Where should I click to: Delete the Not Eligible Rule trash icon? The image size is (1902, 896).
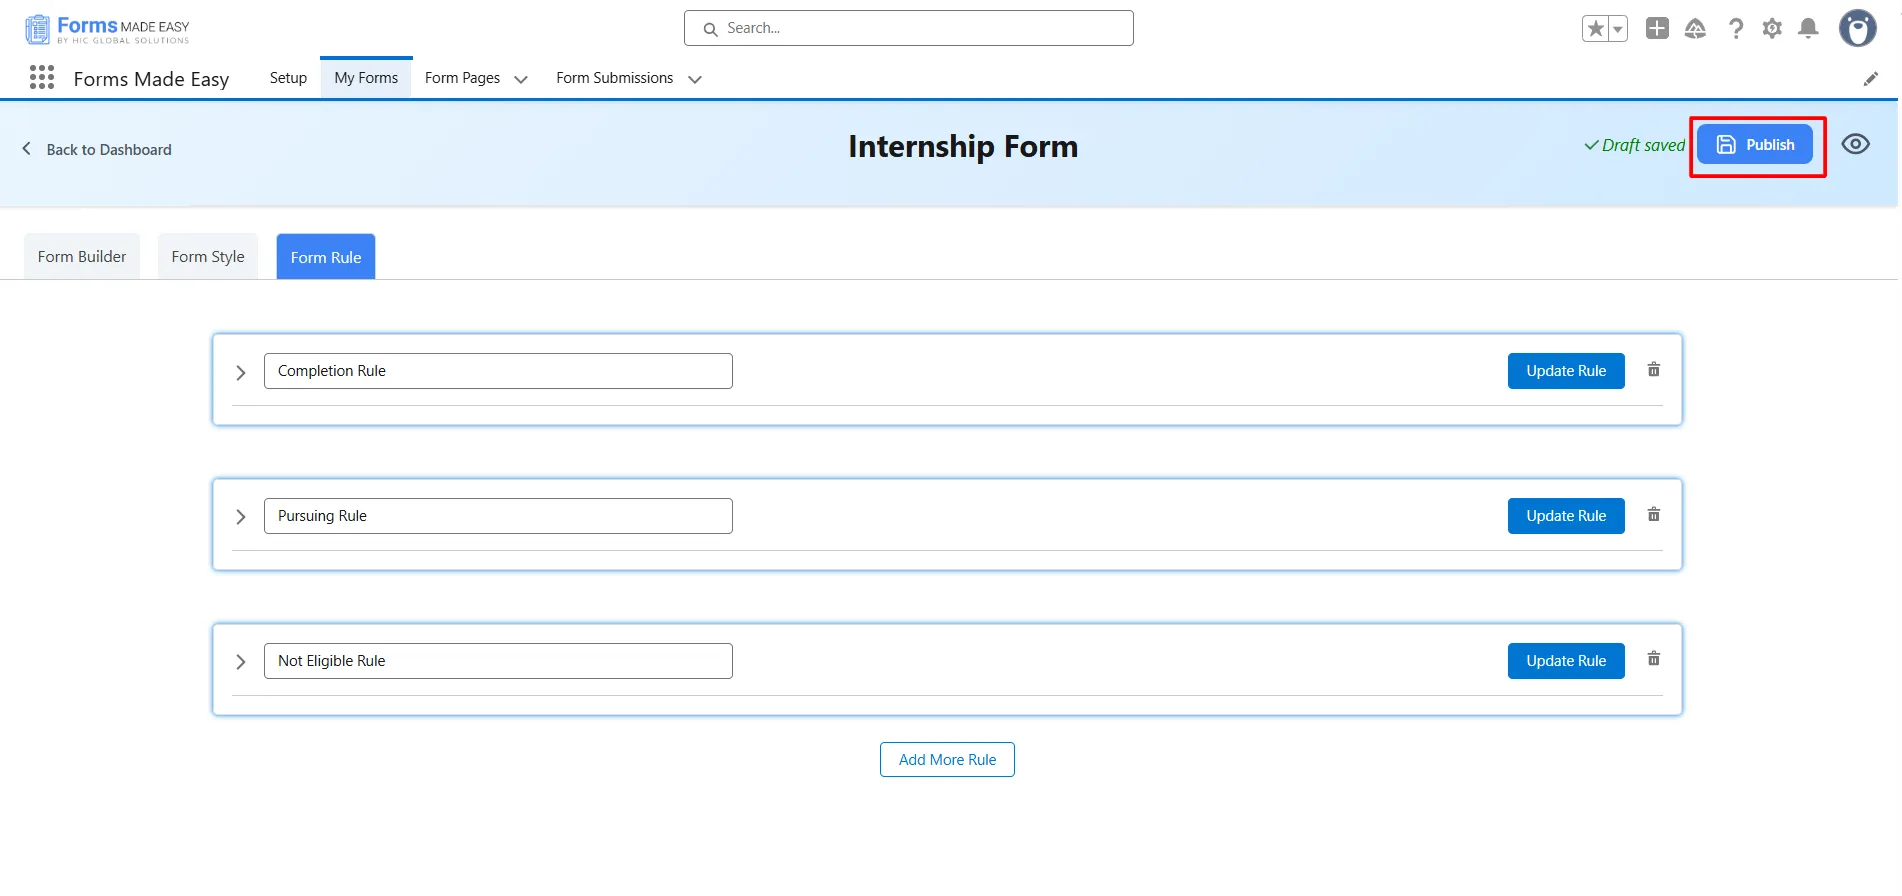click(x=1654, y=659)
